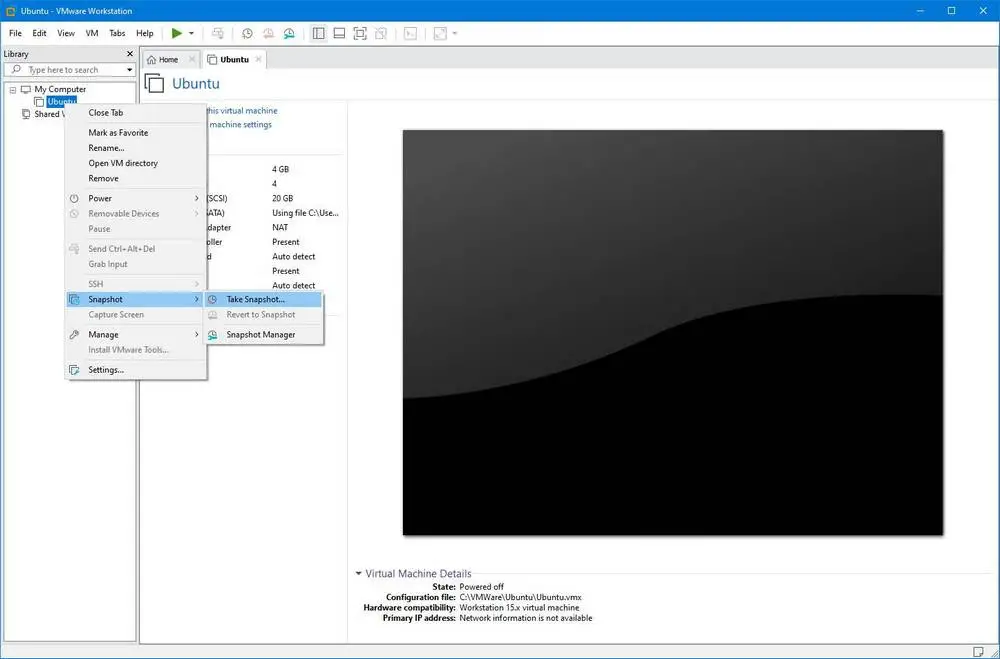Image resolution: width=1000 pixels, height=659 pixels.
Task: Click the VM icon beside the Ubuntu heading
Action: [154, 84]
